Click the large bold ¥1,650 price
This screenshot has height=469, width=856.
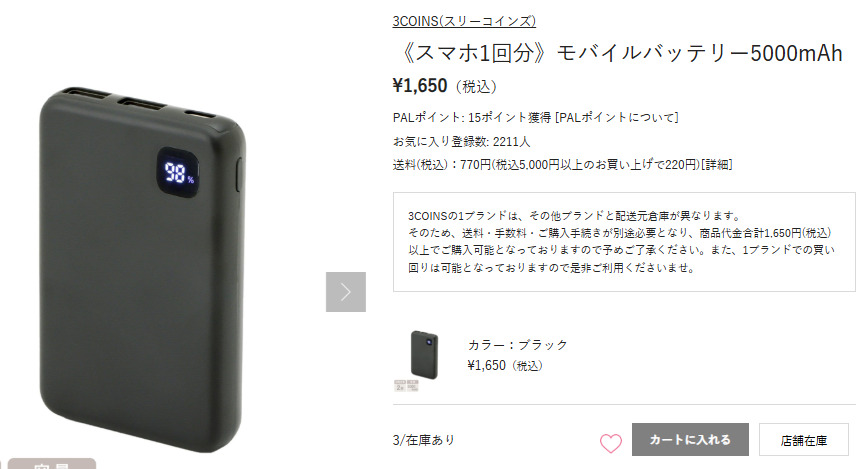click(420, 86)
